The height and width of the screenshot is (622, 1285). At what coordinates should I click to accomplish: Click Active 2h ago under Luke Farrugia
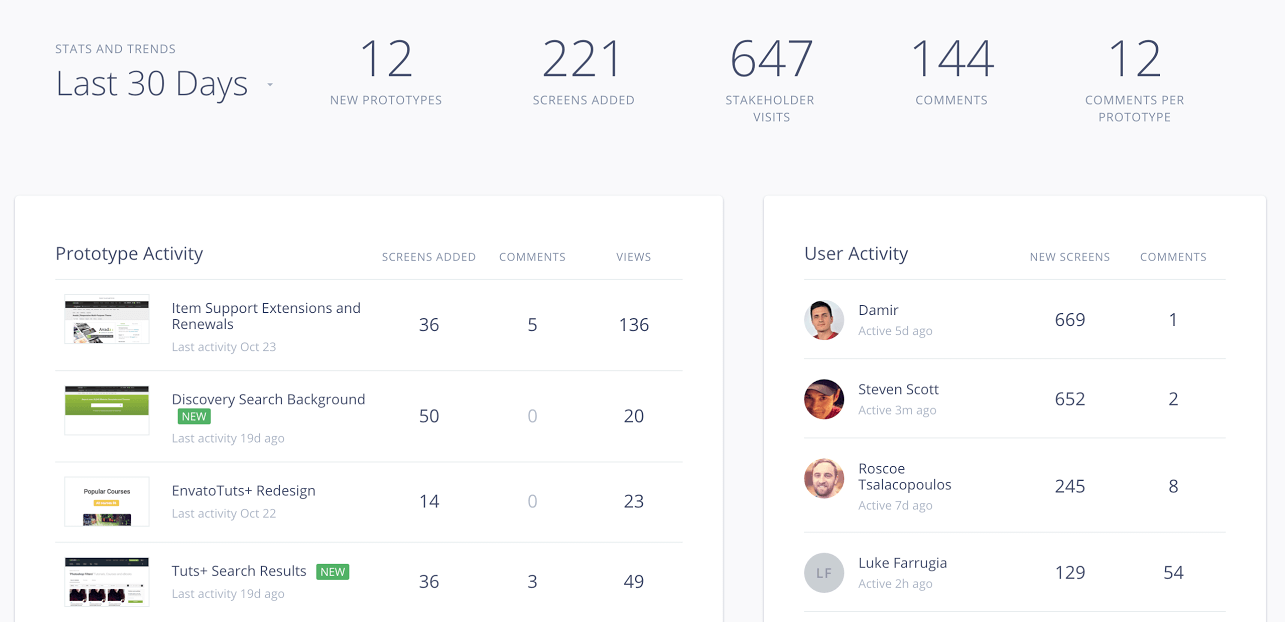tap(895, 584)
